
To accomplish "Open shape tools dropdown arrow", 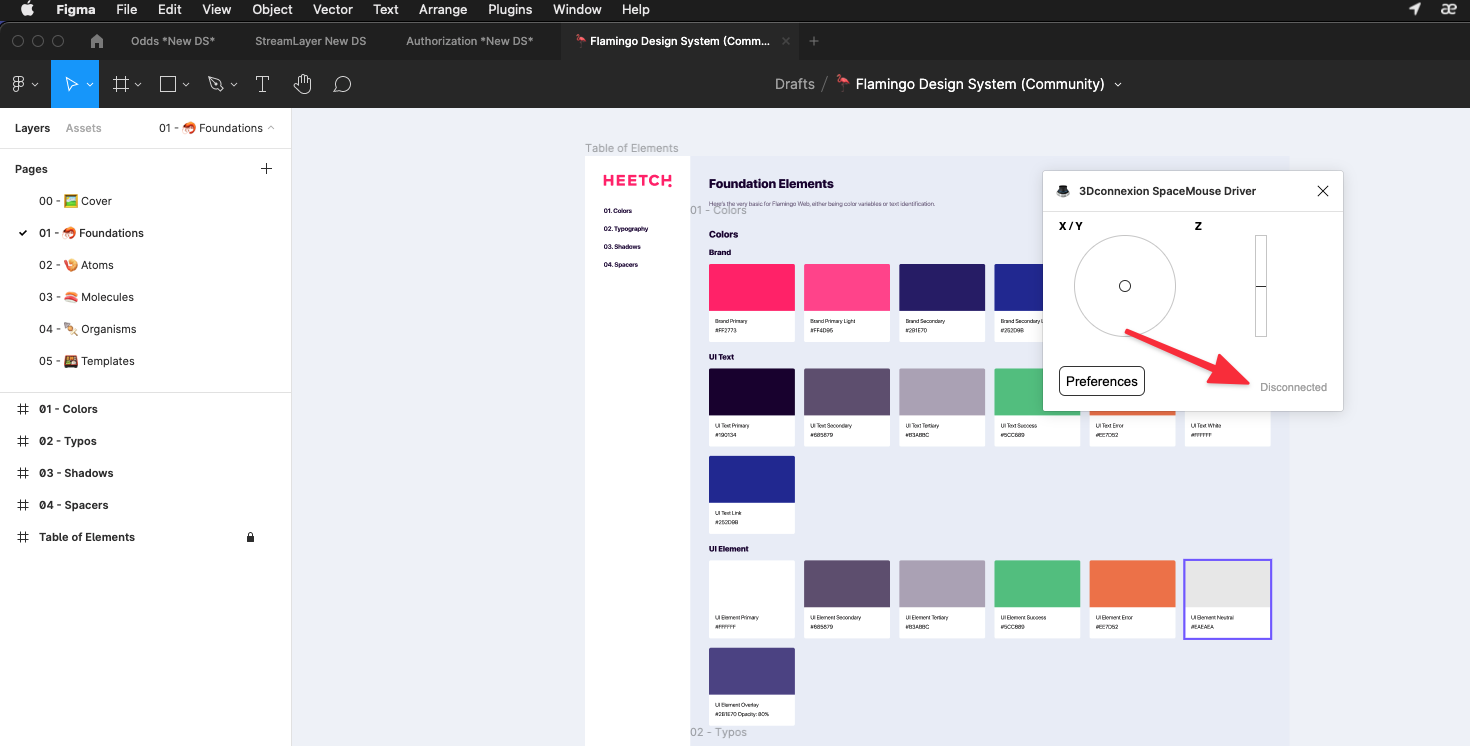I will pos(186,85).
